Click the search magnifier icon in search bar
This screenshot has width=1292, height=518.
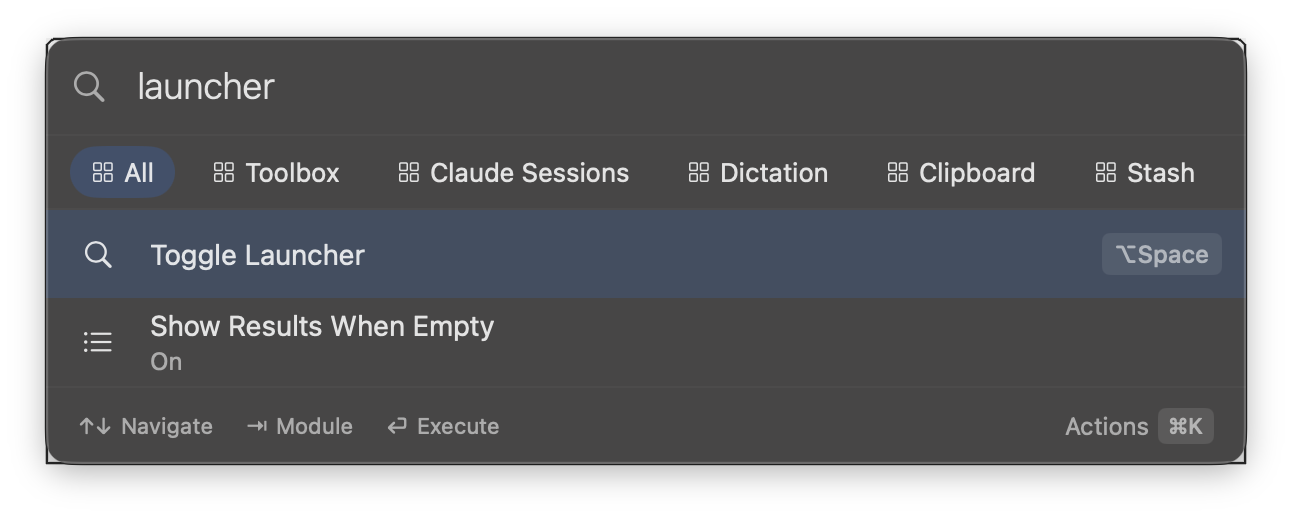pyautogui.click(x=89, y=87)
